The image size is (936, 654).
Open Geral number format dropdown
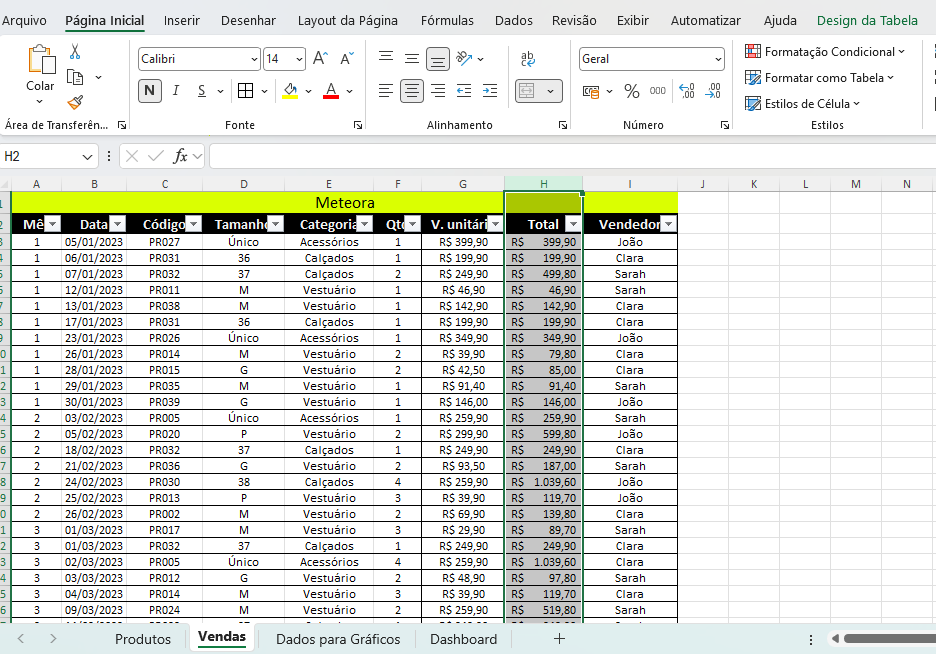(x=718, y=59)
